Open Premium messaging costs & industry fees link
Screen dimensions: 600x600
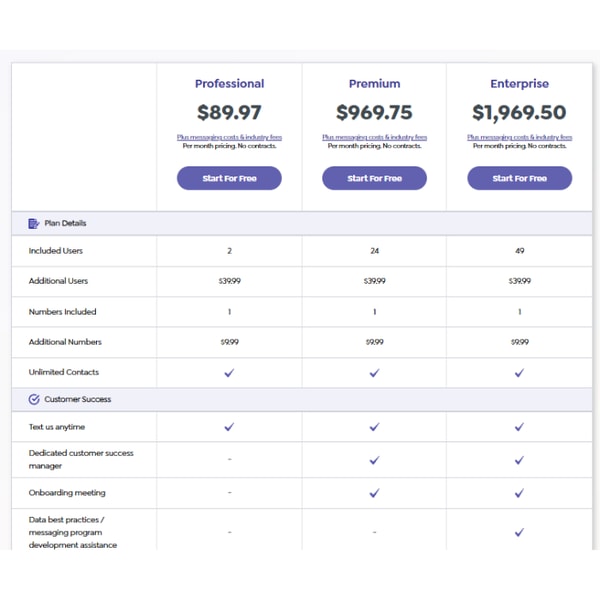pos(375,137)
